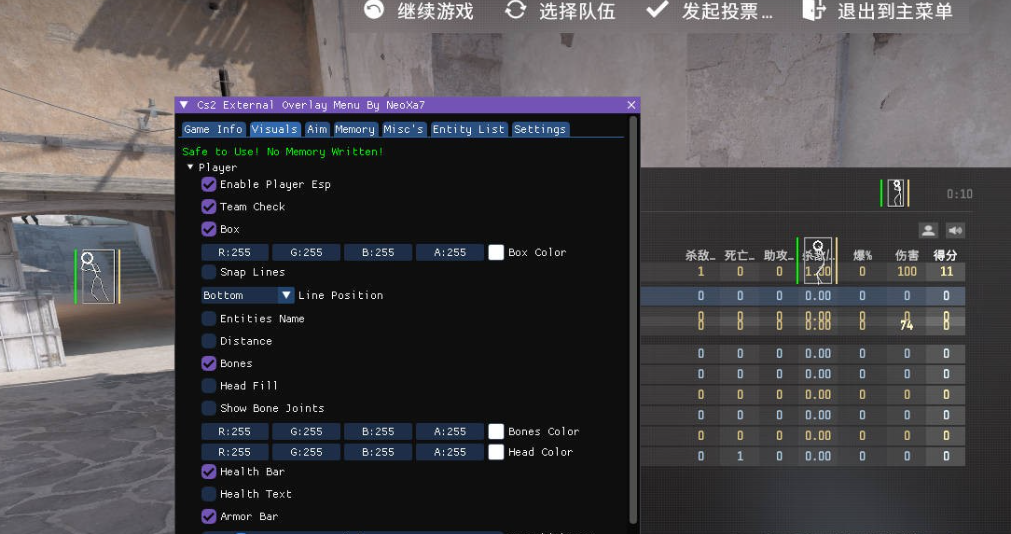The image size is (1011, 534).
Task: Click the scoreboard player profile icon
Action: click(x=928, y=230)
